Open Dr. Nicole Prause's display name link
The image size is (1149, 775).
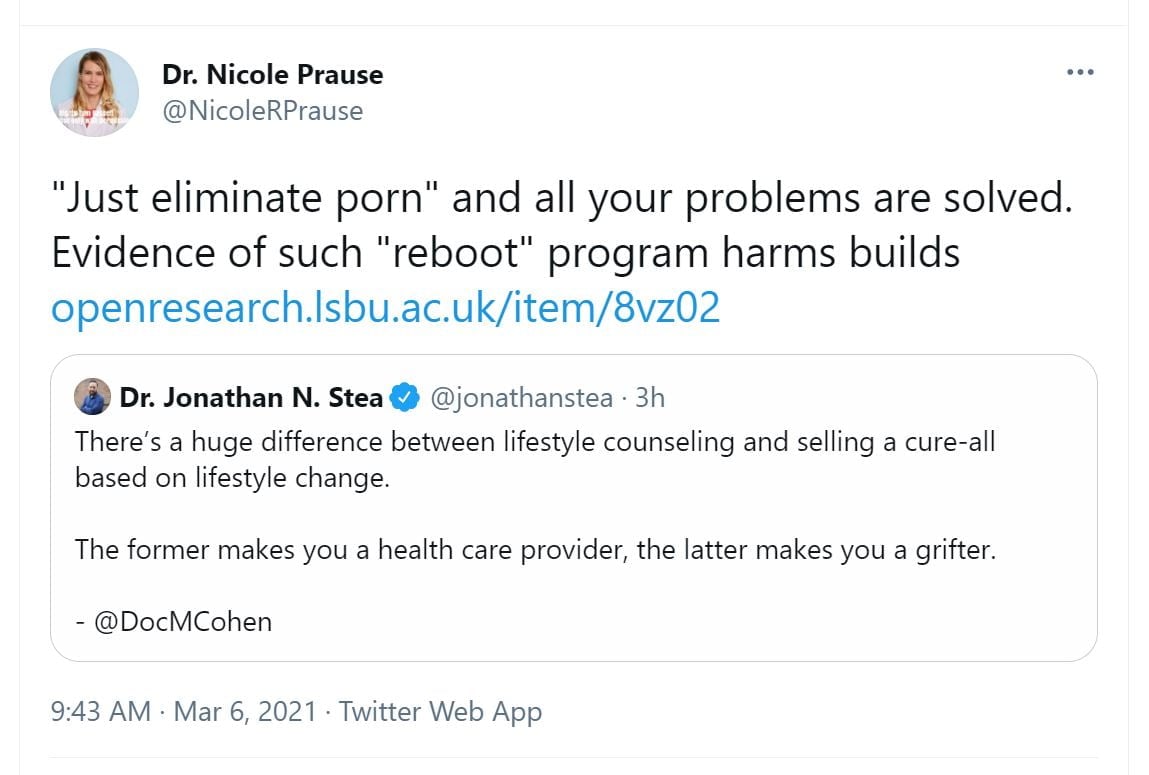point(272,75)
